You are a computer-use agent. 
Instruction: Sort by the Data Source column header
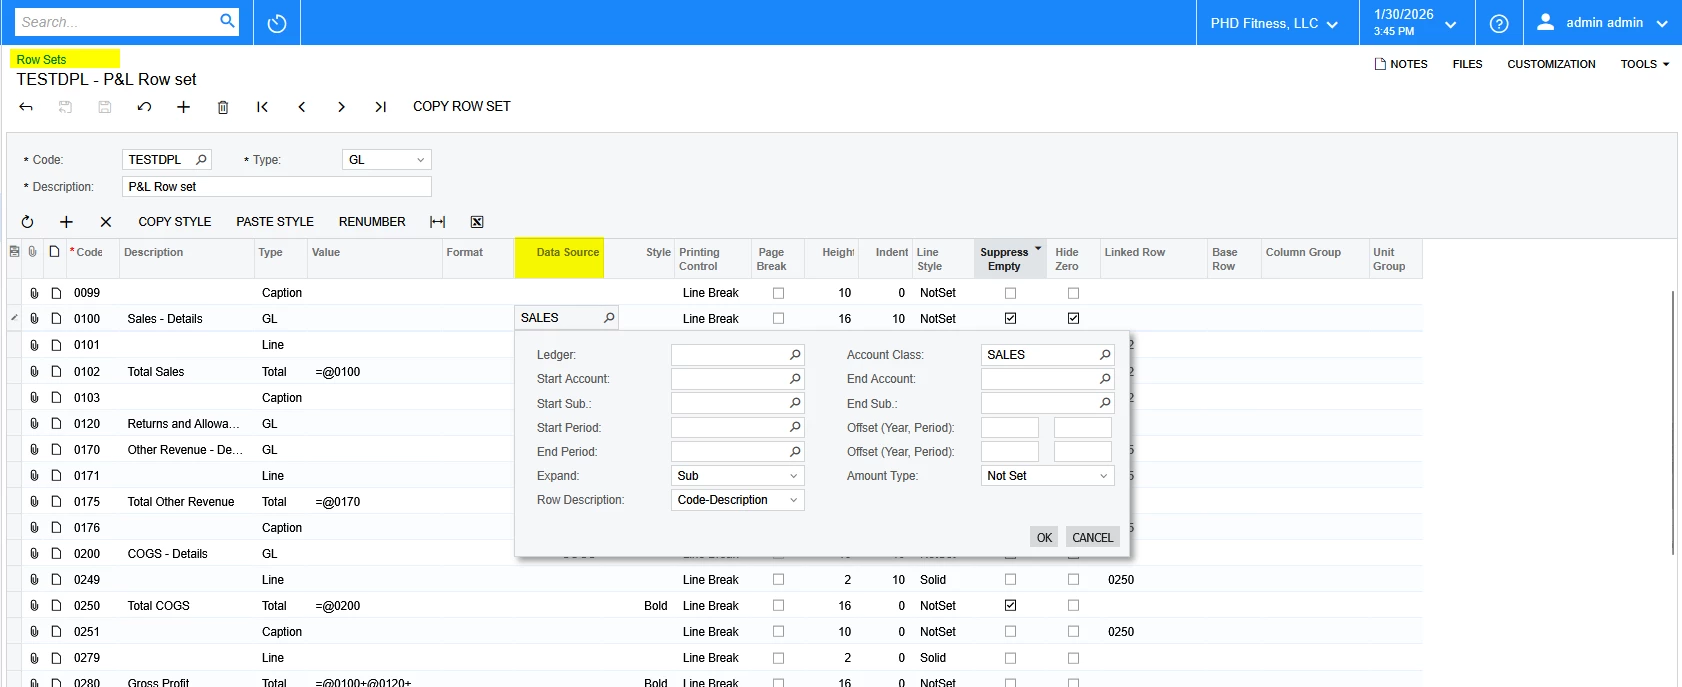point(560,258)
